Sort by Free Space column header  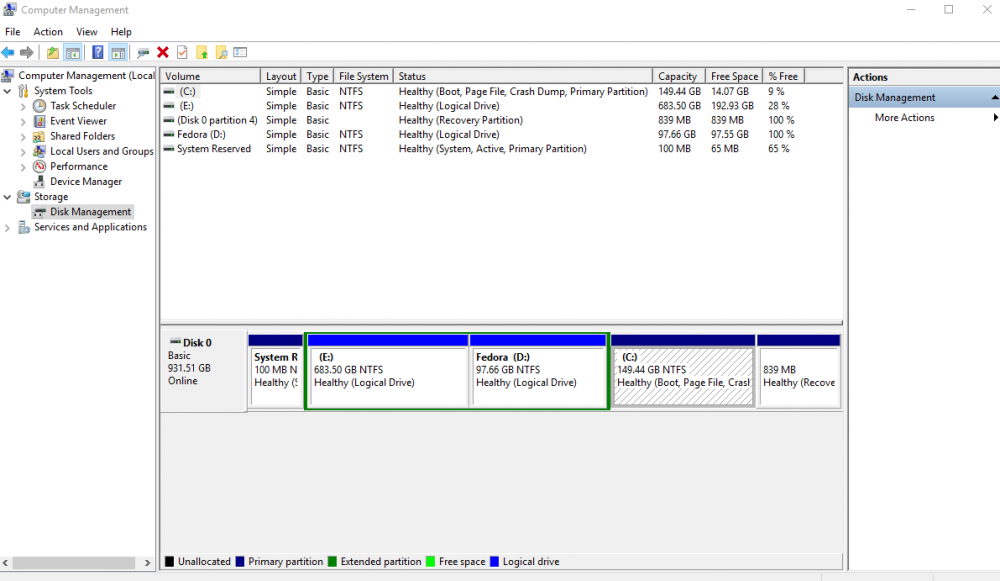pos(734,76)
